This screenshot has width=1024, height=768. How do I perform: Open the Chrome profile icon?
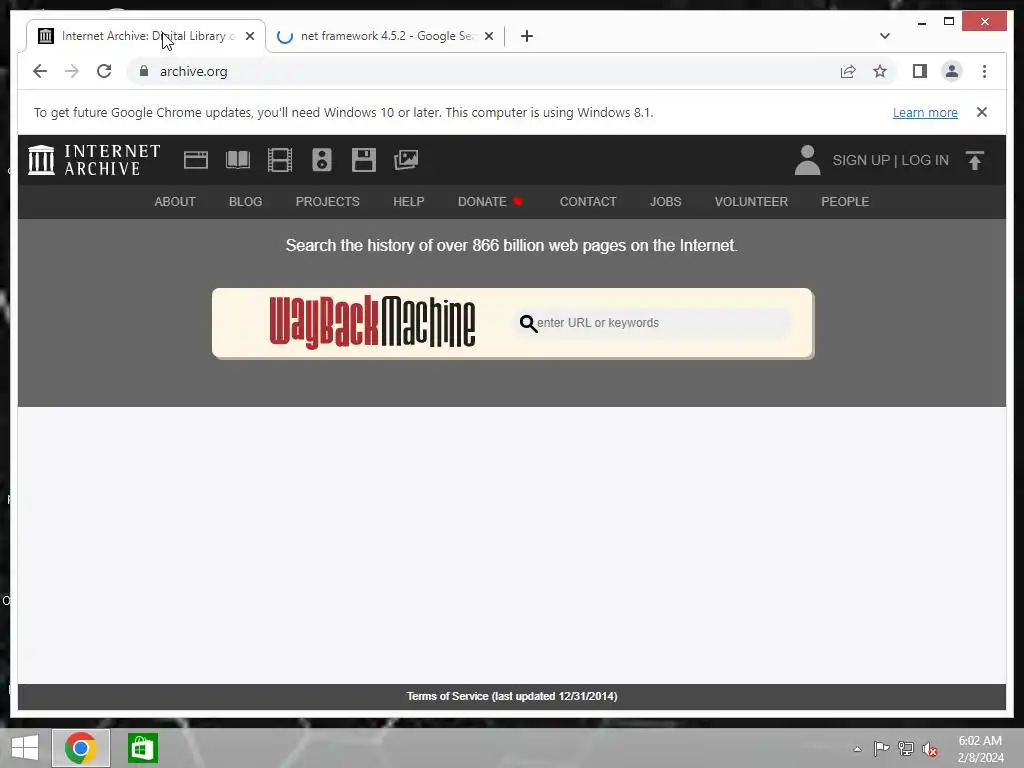pos(952,71)
